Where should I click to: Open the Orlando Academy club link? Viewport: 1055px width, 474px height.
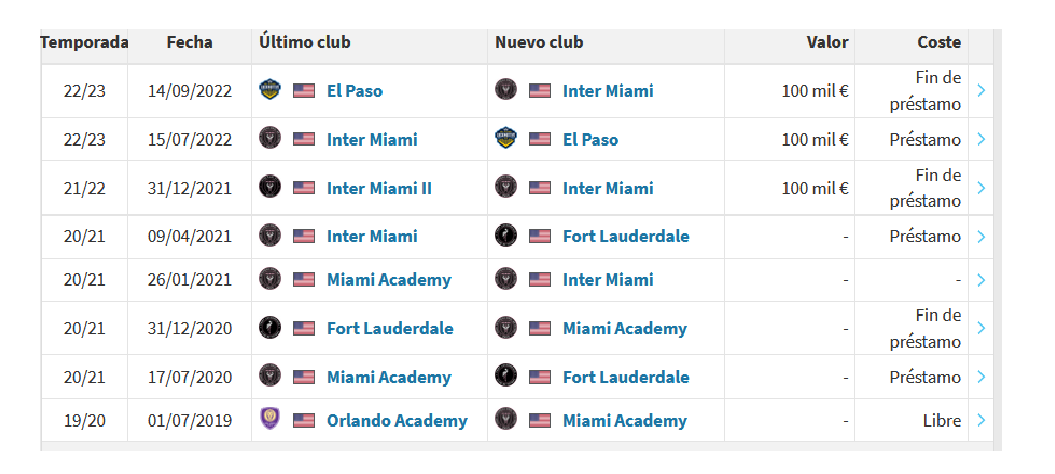(397, 420)
